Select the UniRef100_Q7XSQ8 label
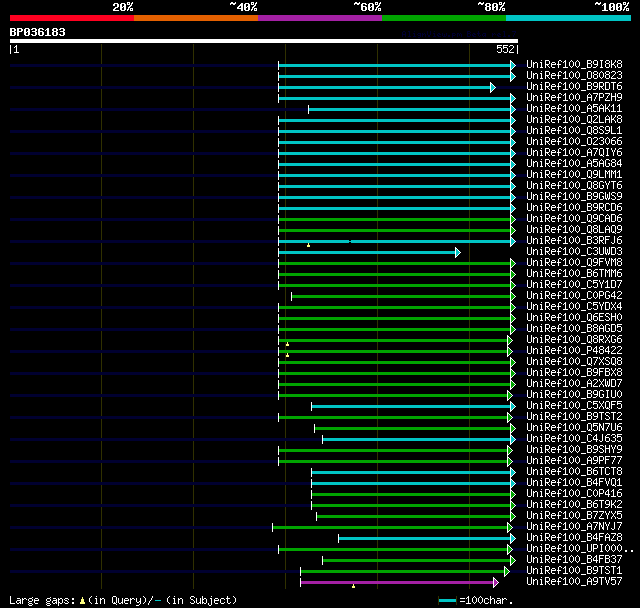The height and width of the screenshot is (608, 640). coord(574,362)
